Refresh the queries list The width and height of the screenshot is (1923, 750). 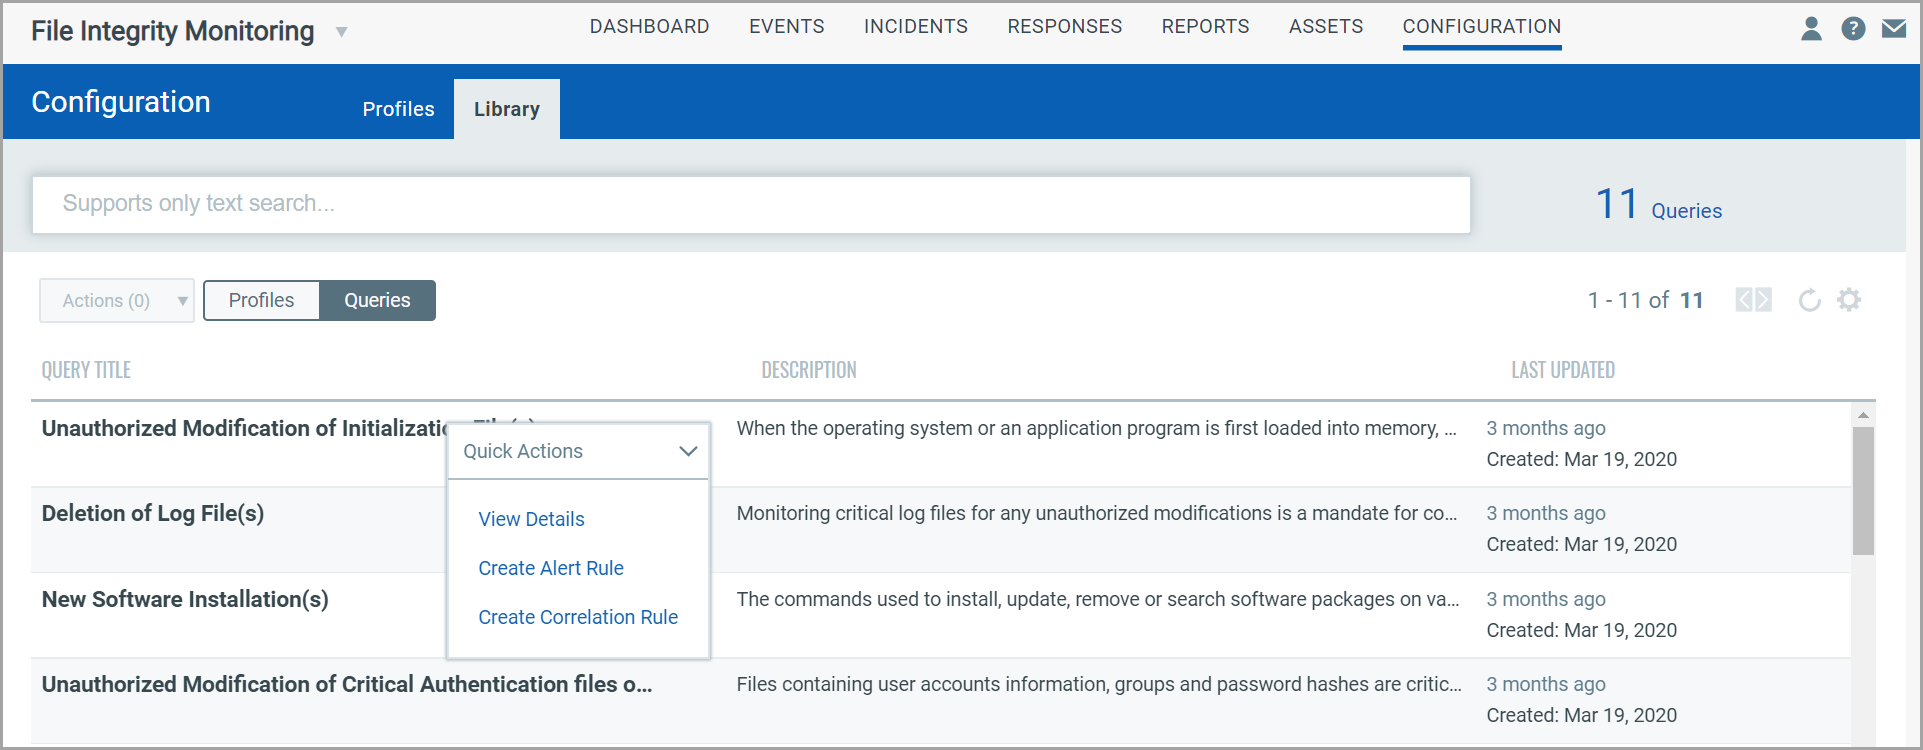point(1809,300)
